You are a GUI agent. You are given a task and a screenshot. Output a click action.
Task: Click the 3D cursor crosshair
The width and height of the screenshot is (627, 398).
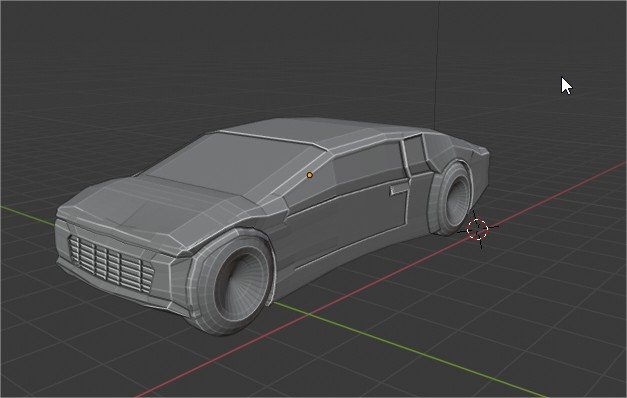(x=477, y=229)
